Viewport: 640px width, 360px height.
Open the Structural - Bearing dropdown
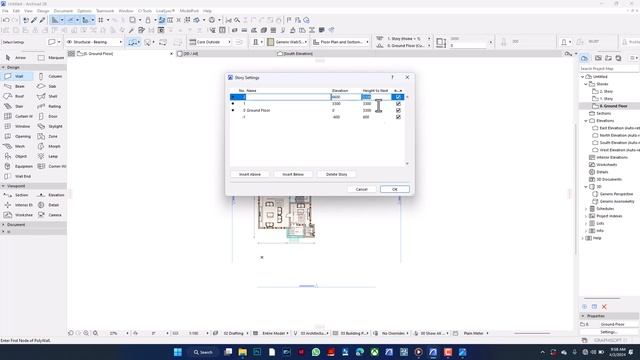point(94,42)
